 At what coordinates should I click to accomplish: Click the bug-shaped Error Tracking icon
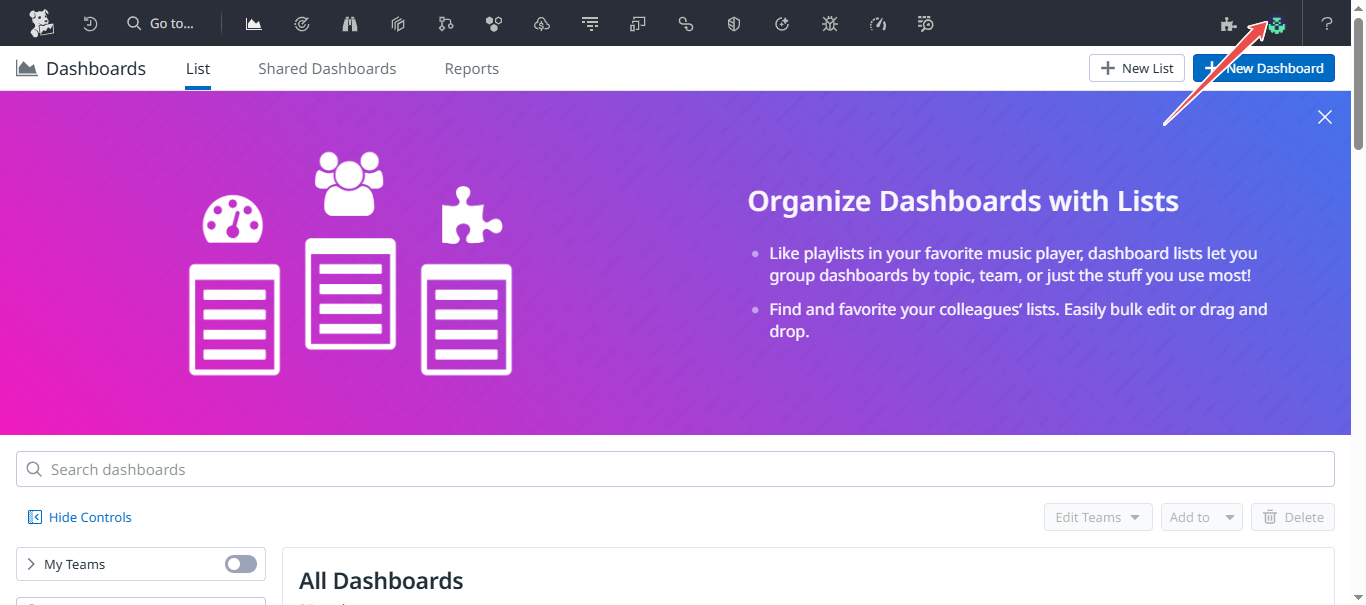829,23
